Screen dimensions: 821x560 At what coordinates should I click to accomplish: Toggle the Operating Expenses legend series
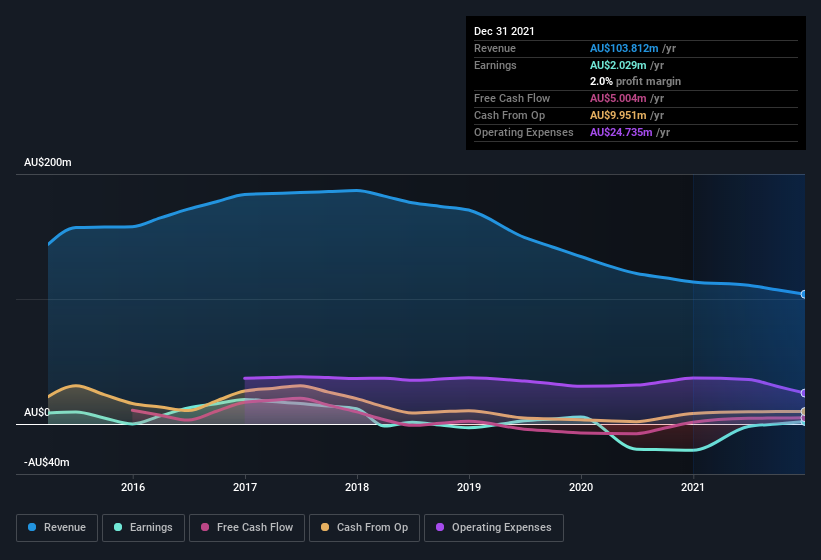click(x=493, y=528)
